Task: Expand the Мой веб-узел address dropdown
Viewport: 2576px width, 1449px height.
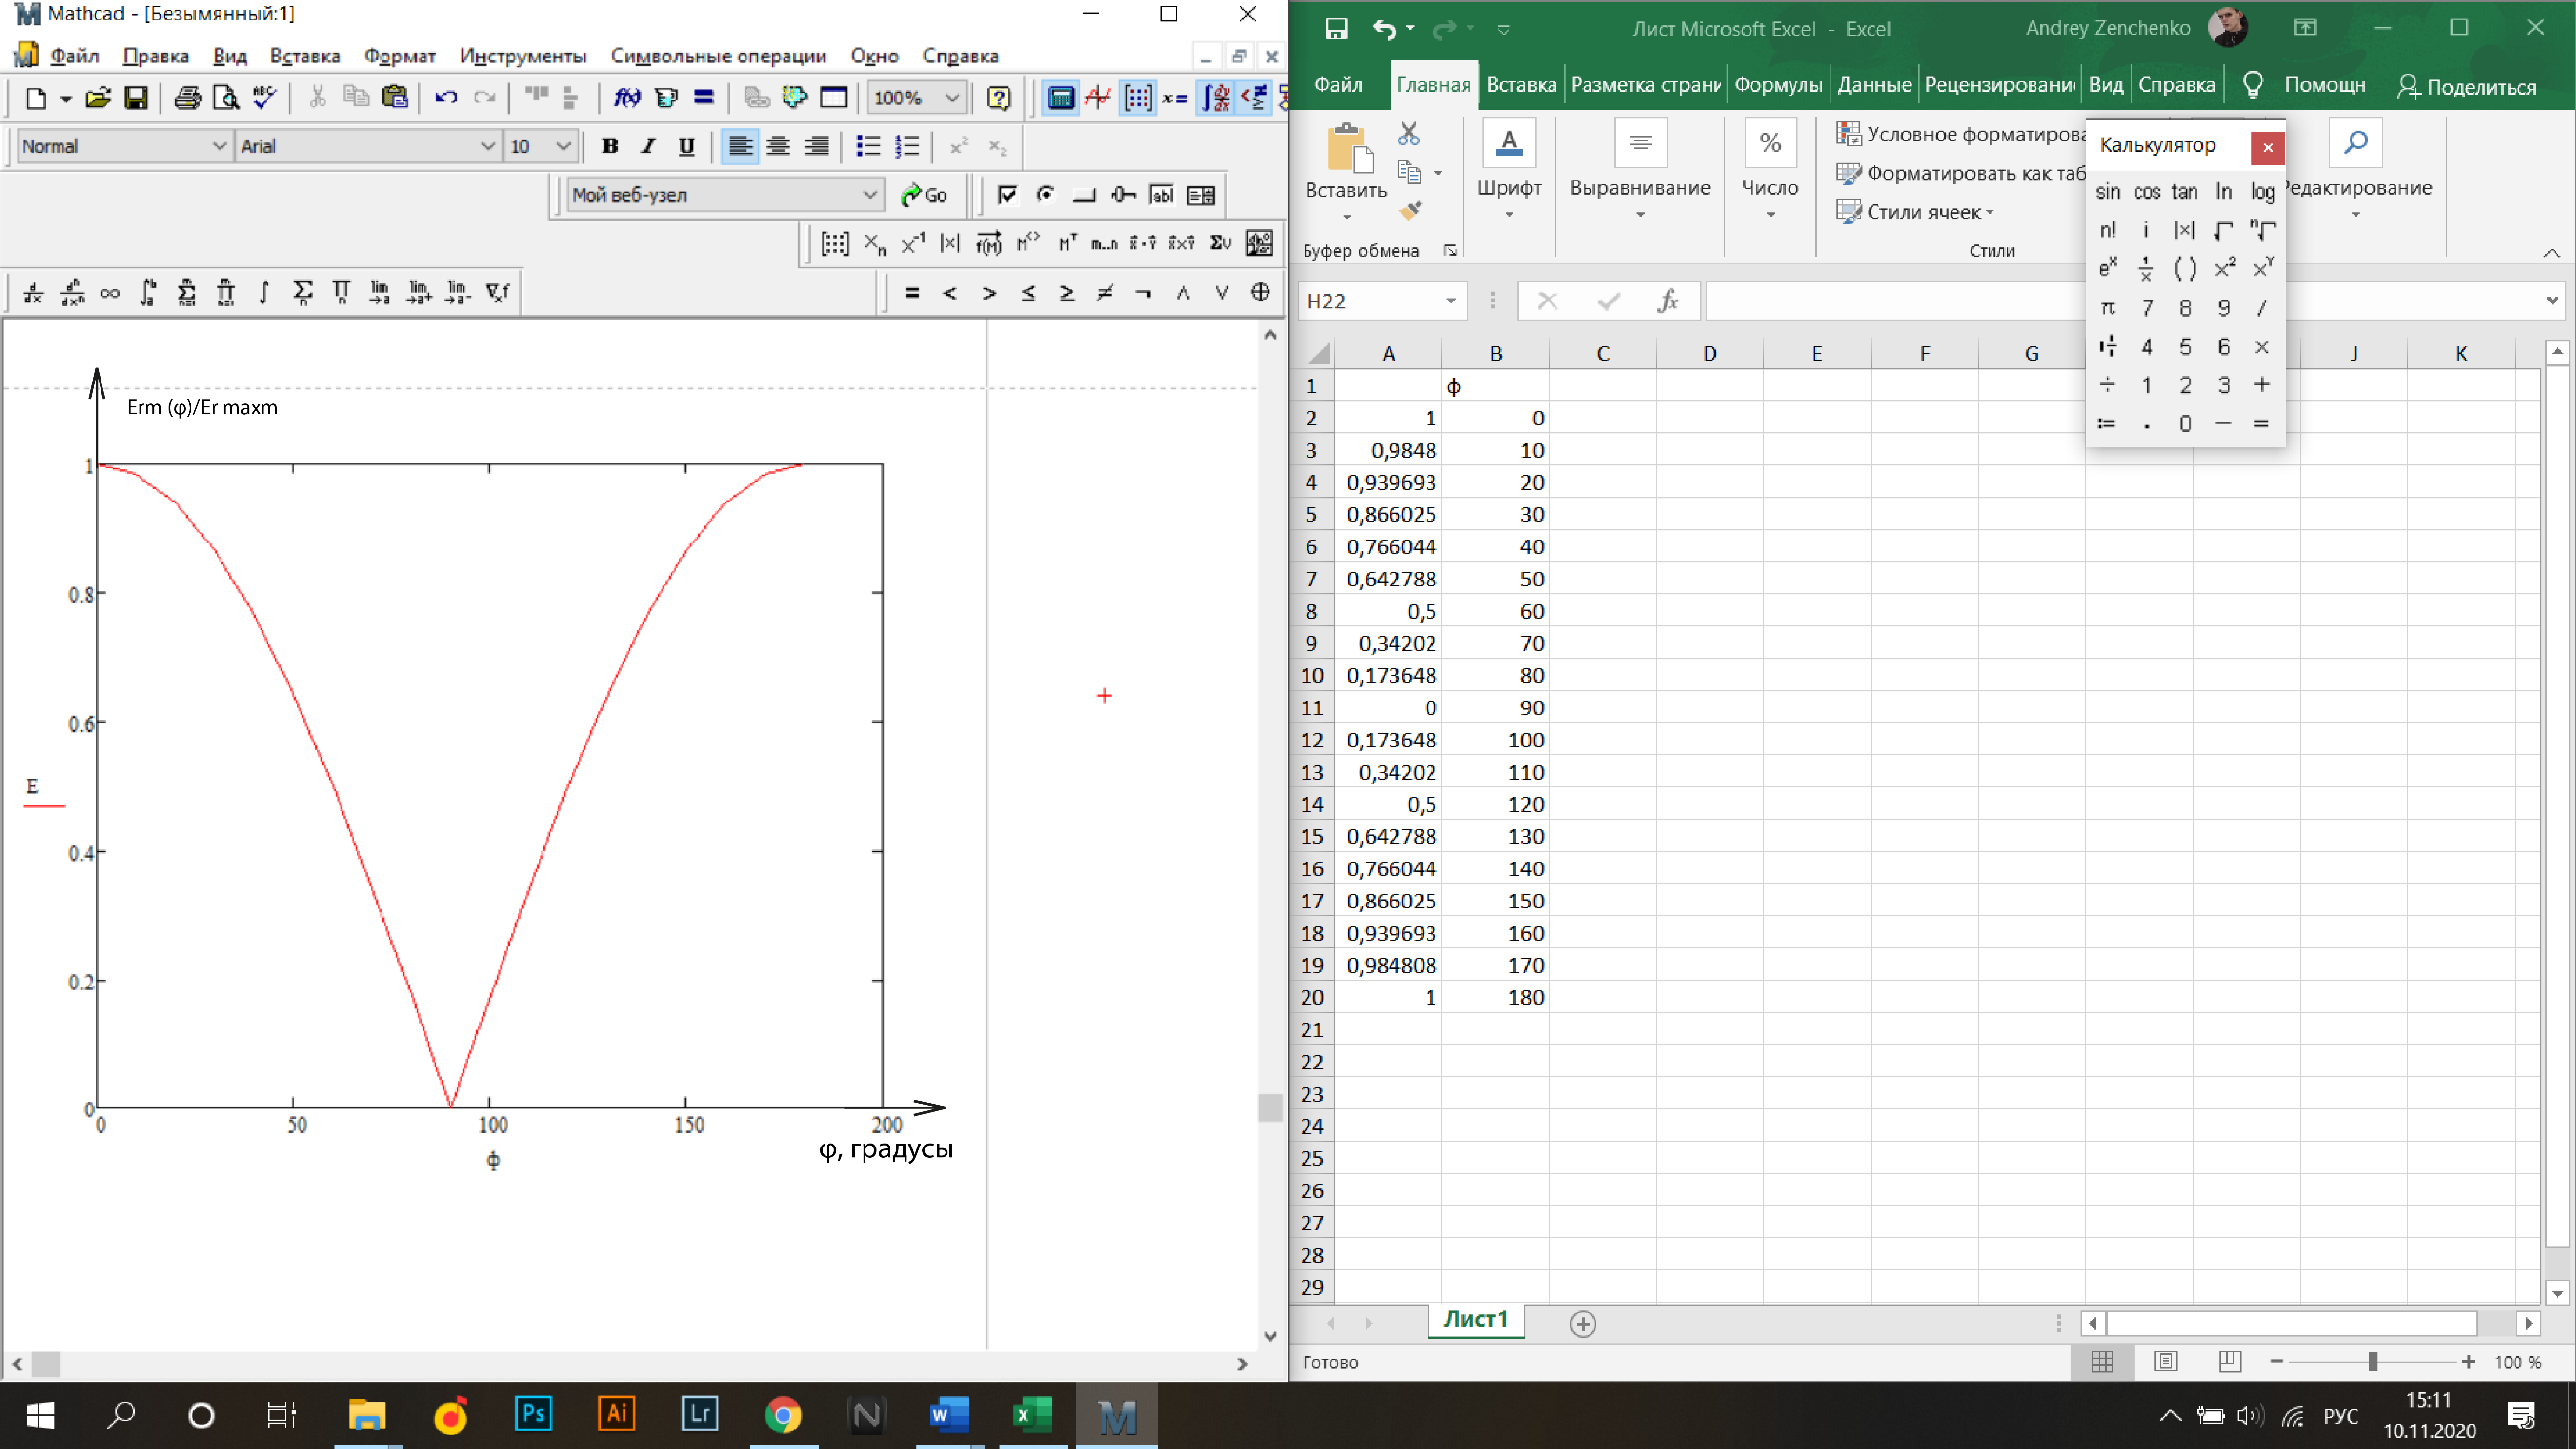Action: pyautogui.click(x=870, y=195)
